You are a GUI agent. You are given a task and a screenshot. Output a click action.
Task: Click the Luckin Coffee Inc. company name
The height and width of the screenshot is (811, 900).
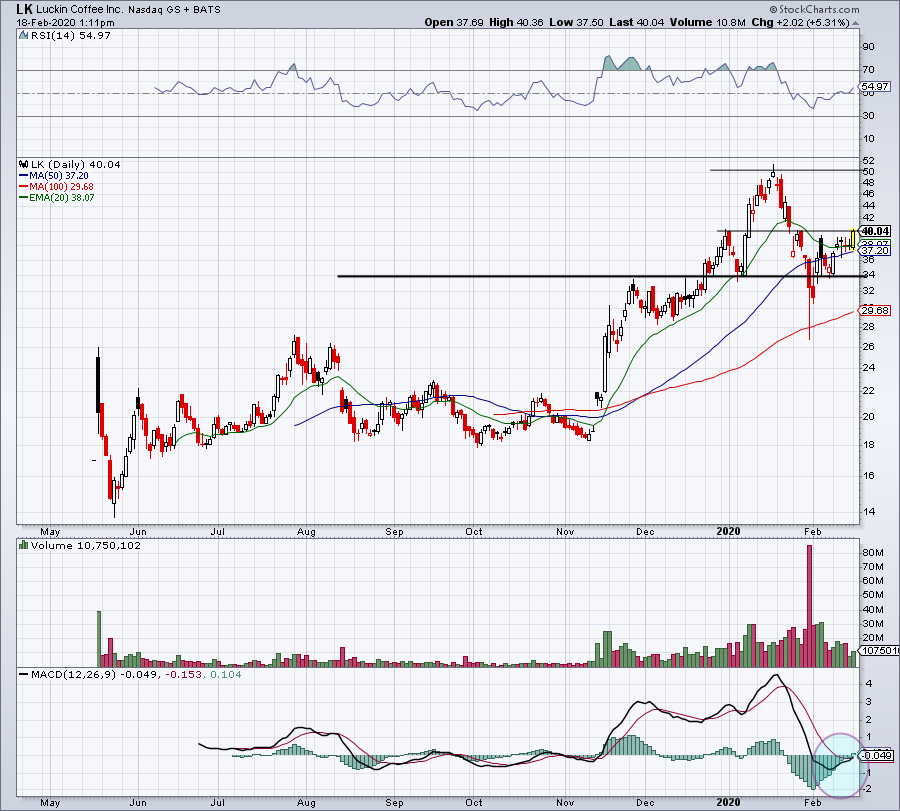click(80, 10)
